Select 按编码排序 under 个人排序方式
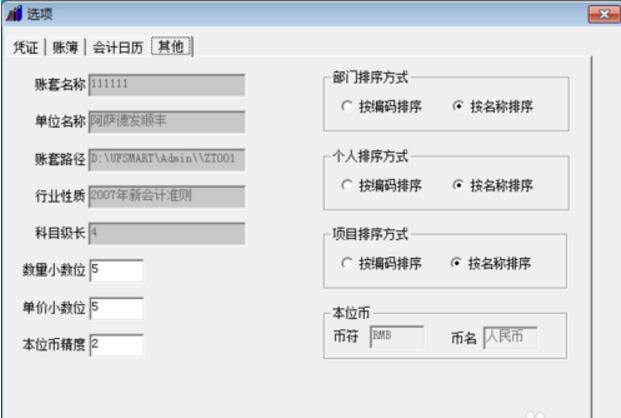 [346, 185]
